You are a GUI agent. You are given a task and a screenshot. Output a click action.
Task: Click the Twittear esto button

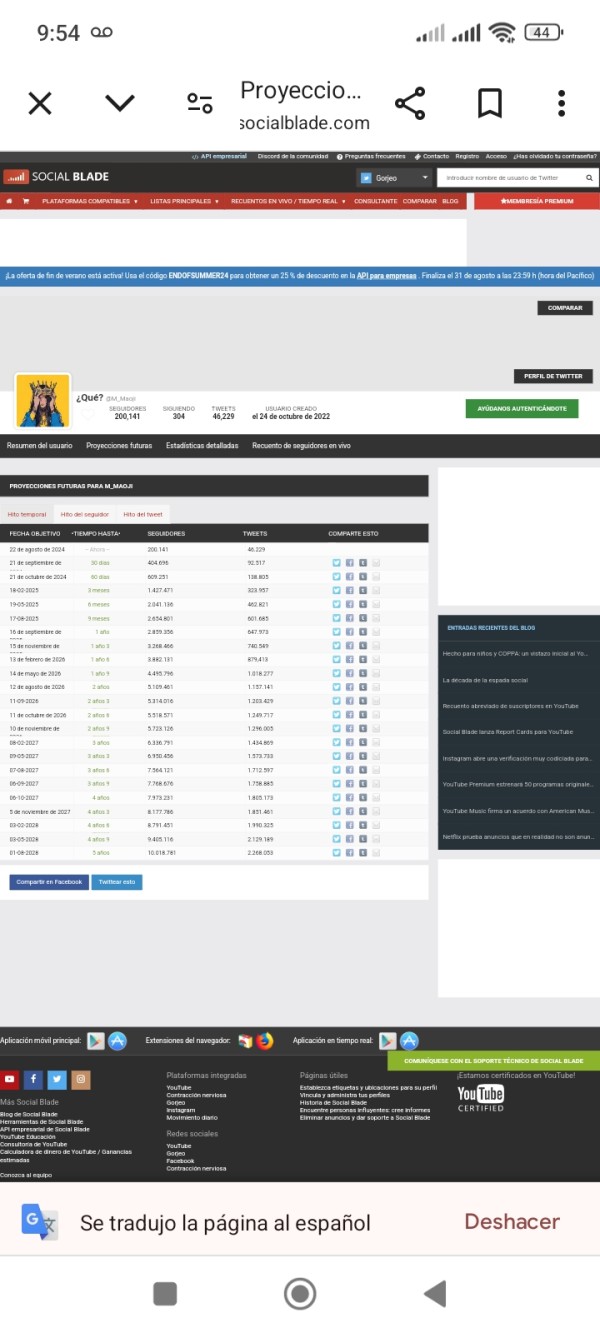coord(117,882)
